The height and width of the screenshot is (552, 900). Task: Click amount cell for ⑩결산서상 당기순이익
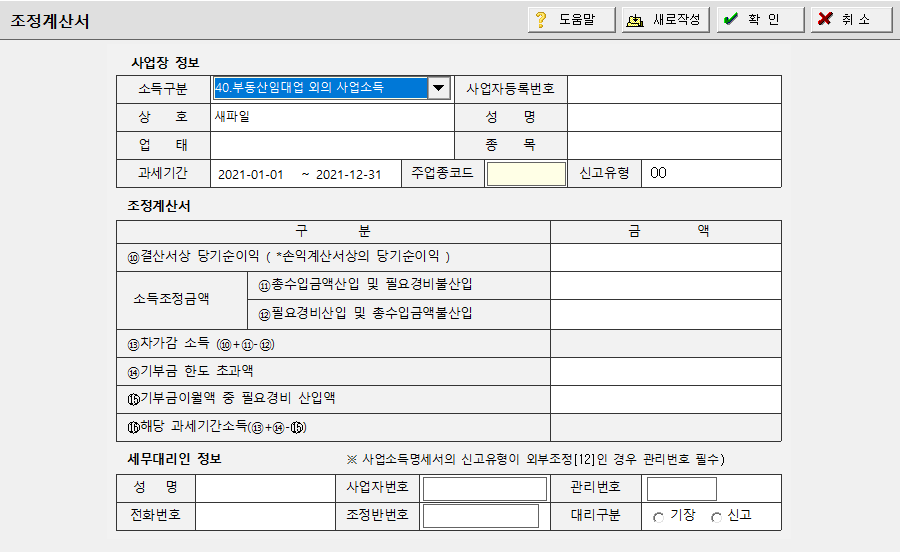[x=666, y=258]
